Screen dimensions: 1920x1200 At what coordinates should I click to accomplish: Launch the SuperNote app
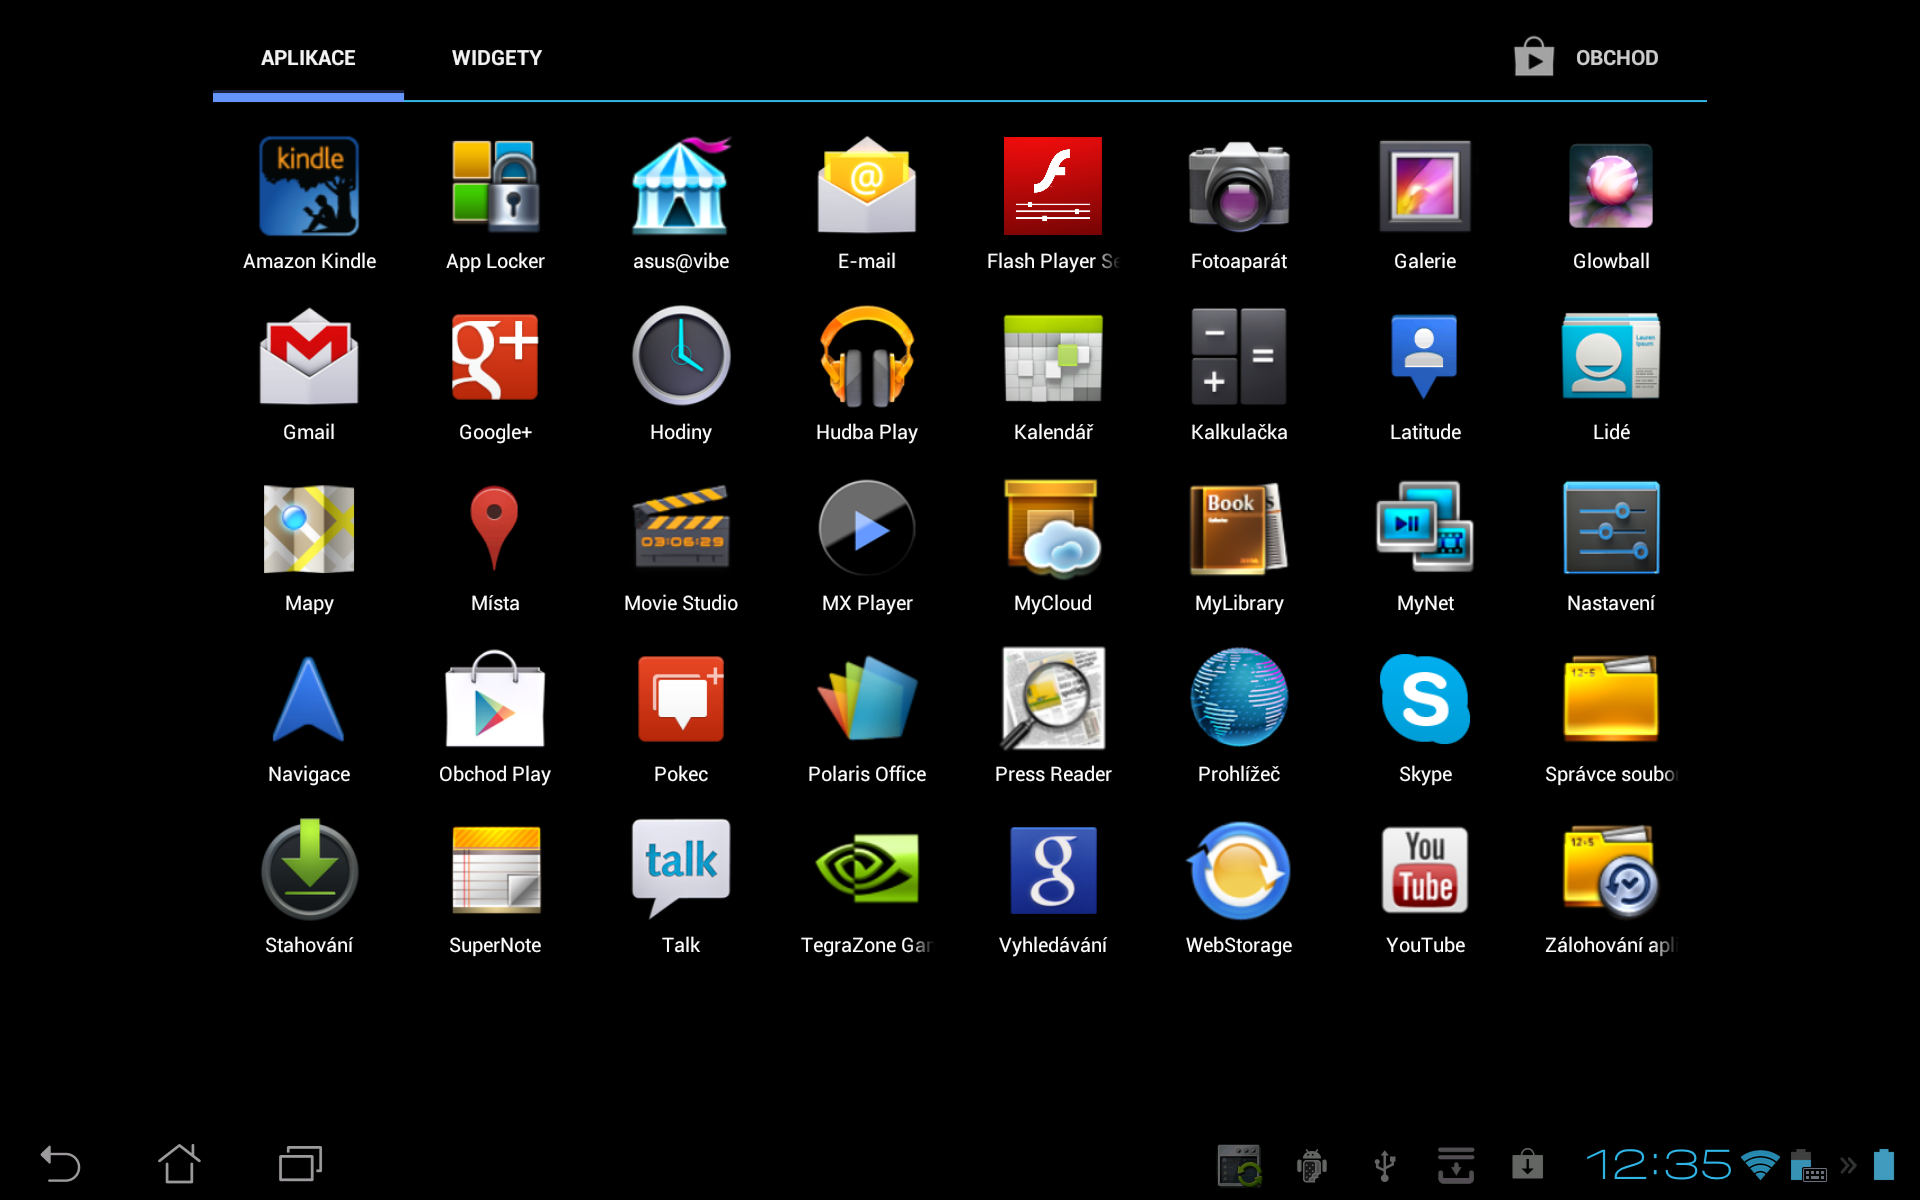coord(494,870)
